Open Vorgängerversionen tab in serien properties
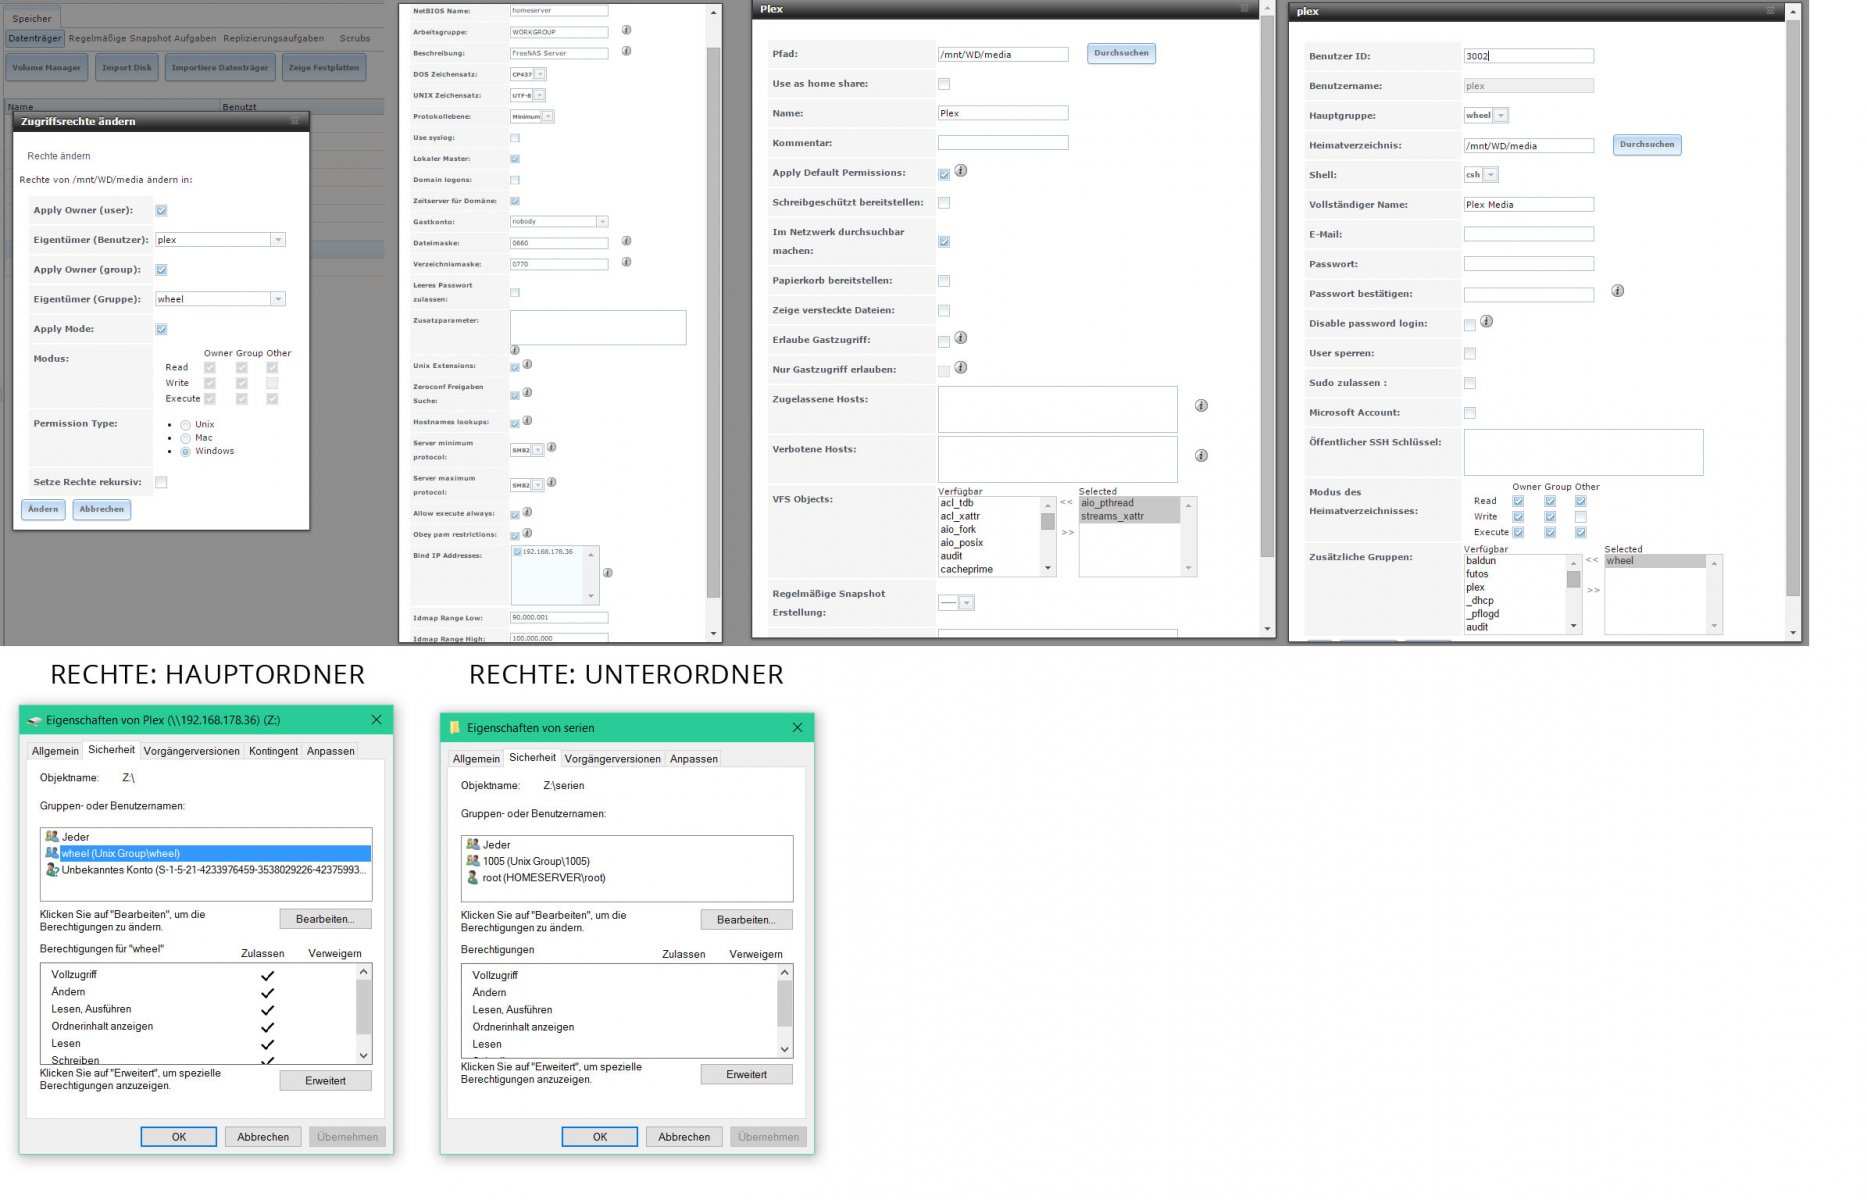The height and width of the screenshot is (1200, 1867). coord(612,759)
